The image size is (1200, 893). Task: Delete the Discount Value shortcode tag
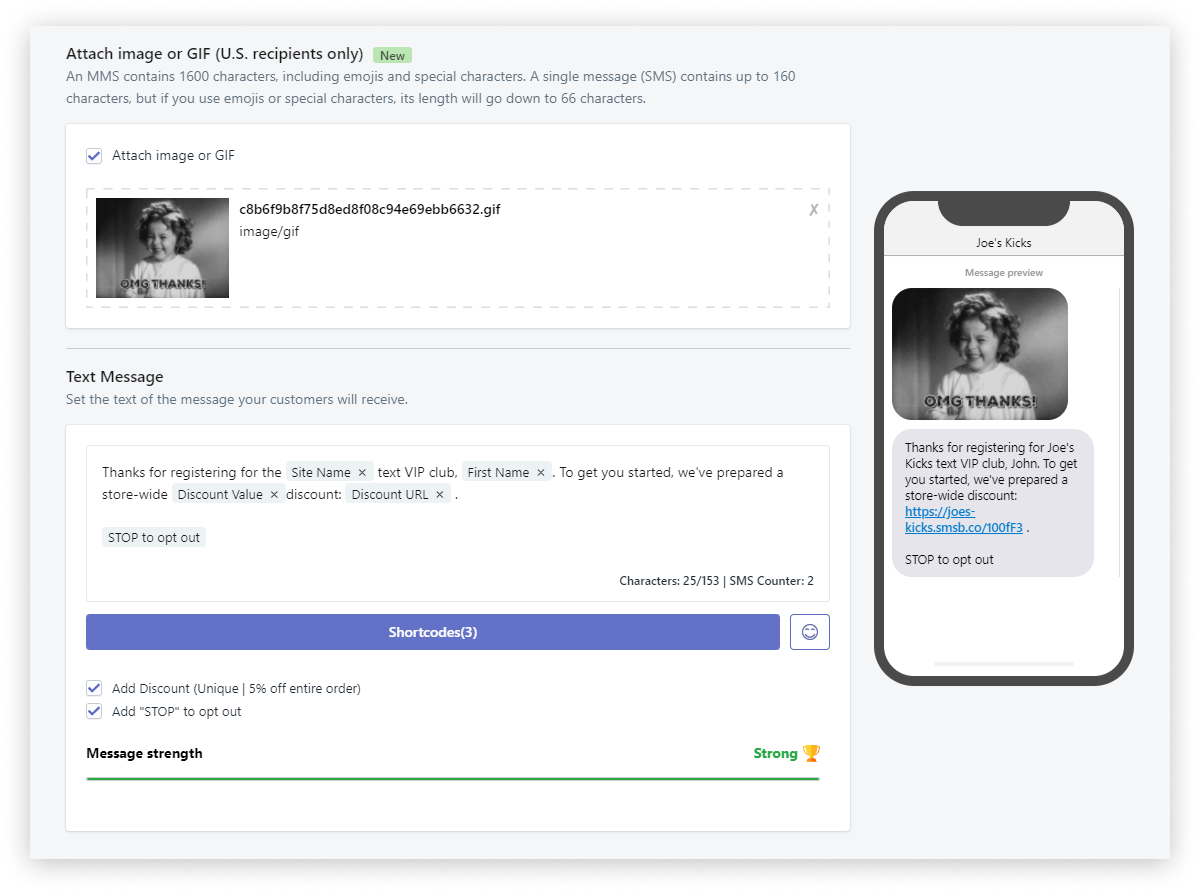point(274,494)
